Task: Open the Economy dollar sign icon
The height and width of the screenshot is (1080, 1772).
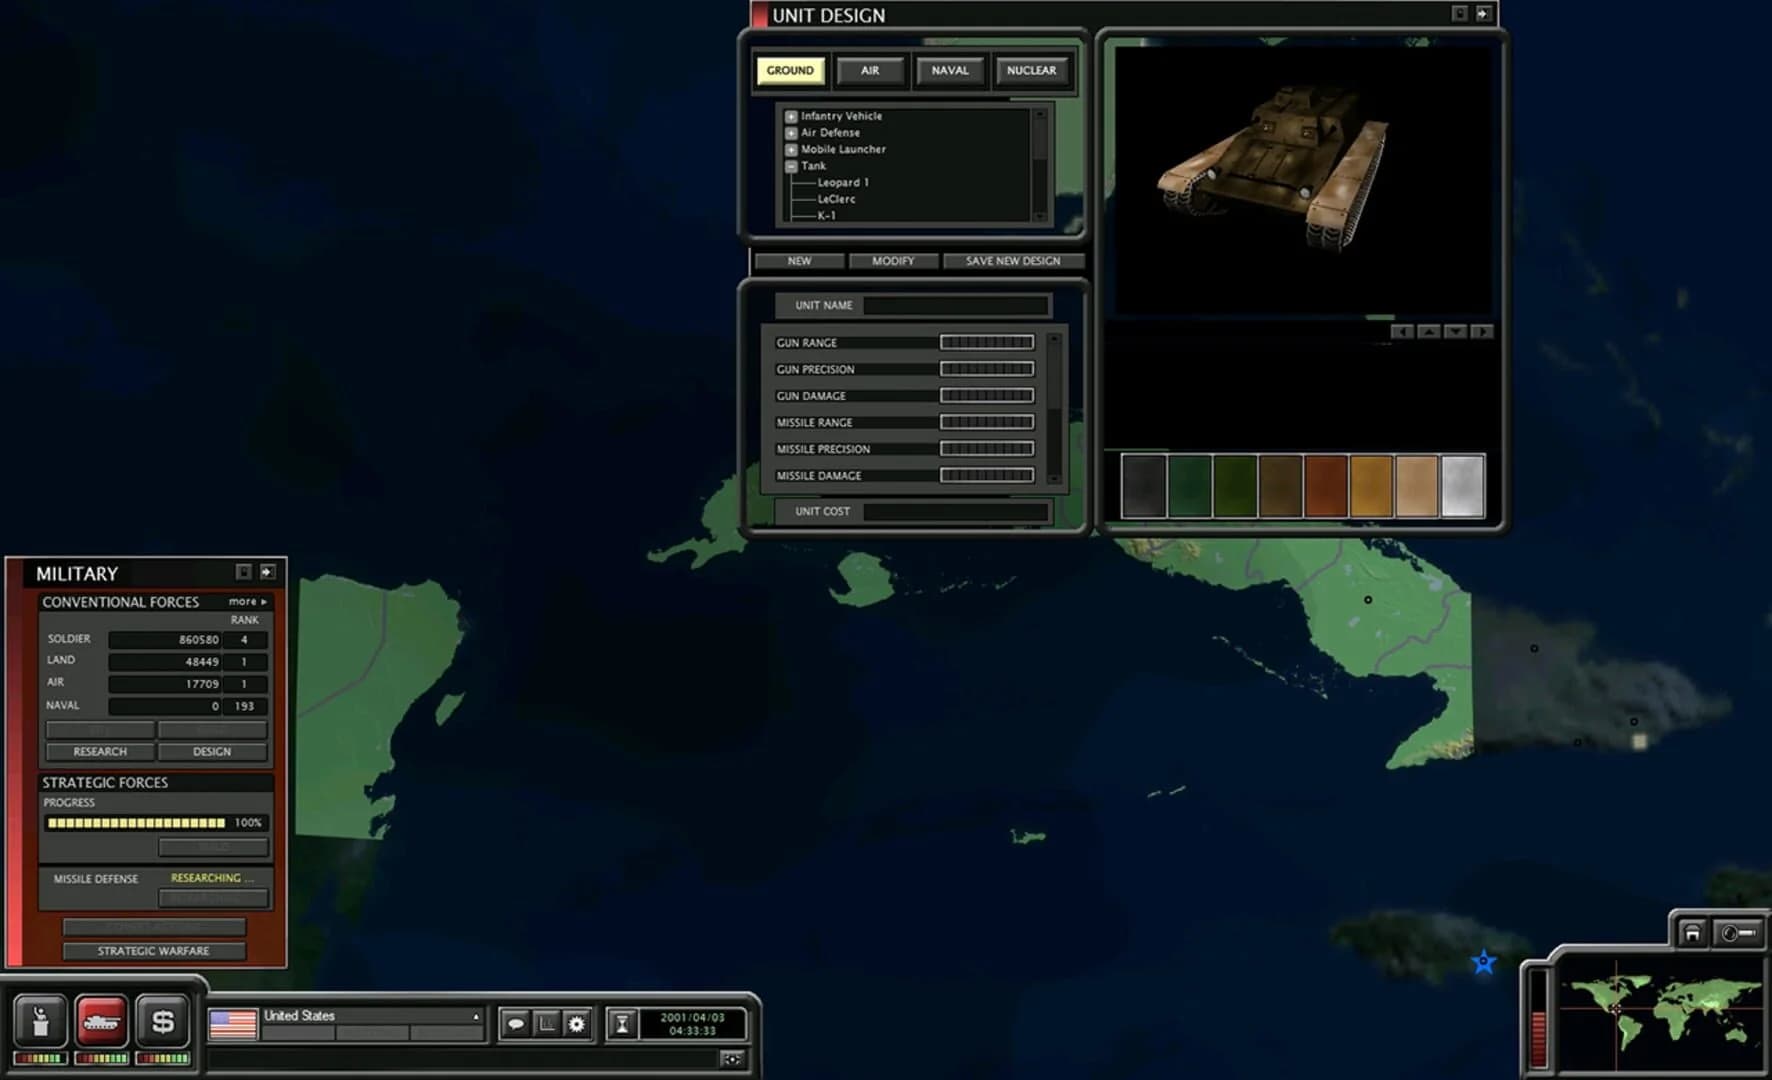Action: 162,1022
